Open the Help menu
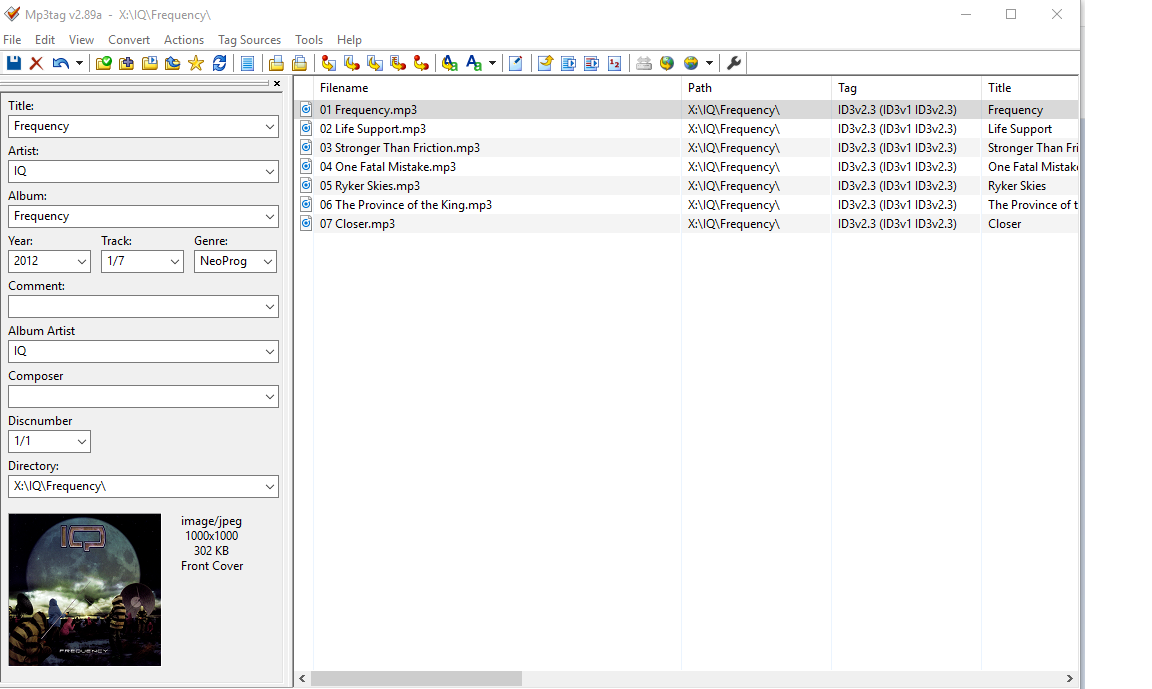Image resolution: width=1152 pixels, height=689 pixels. 349,40
